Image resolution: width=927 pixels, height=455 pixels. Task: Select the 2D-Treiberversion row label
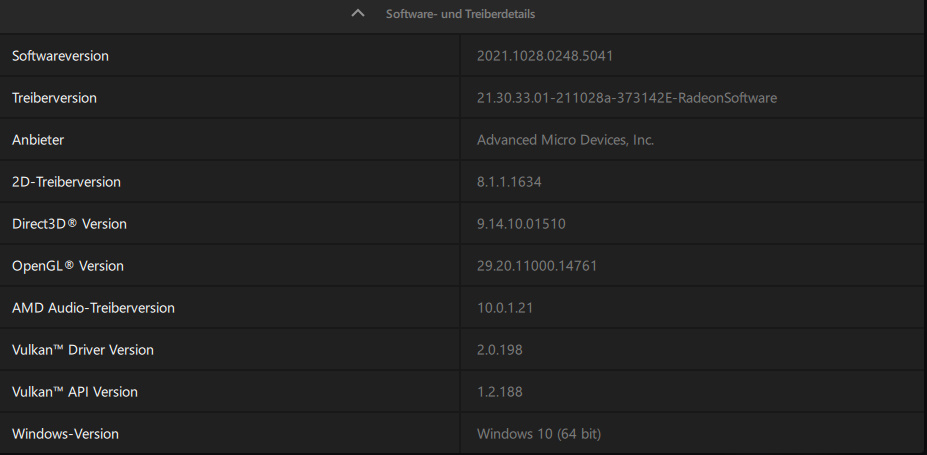[66, 182]
